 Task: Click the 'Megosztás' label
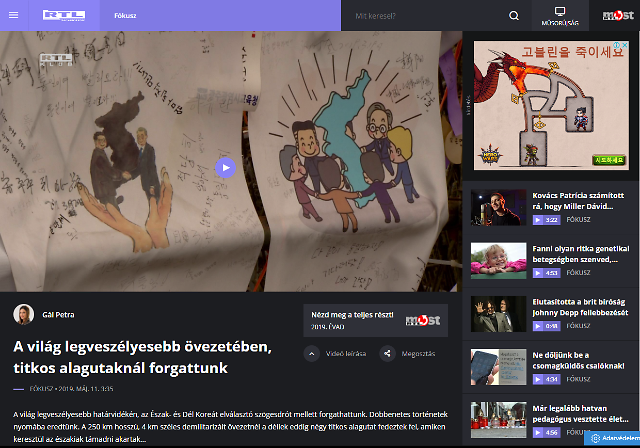click(x=418, y=354)
